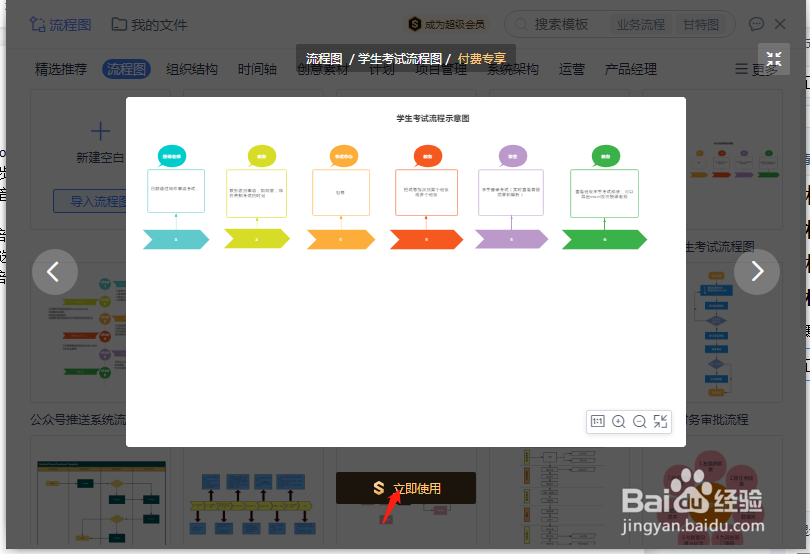Focus the 搜索模板 search field
Screen dimensions: 810x554
click(x=561, y=24)
